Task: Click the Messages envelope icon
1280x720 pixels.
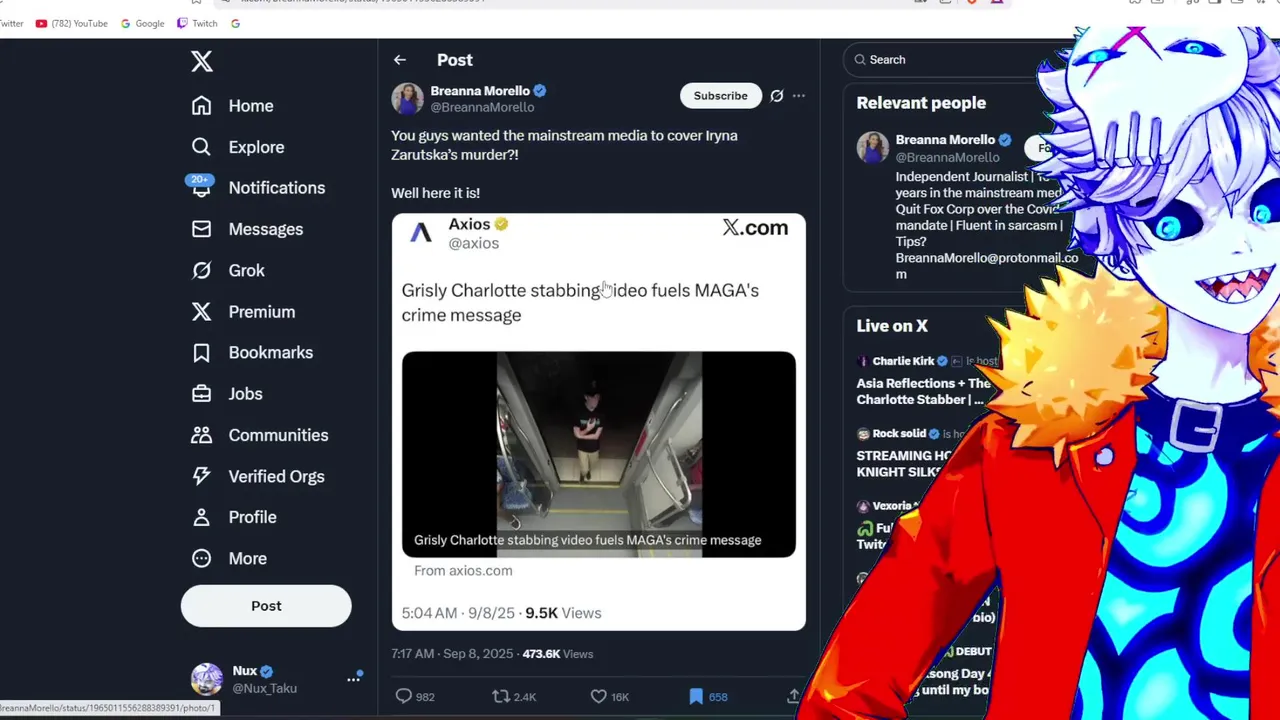Action: (x=202, y=229)
